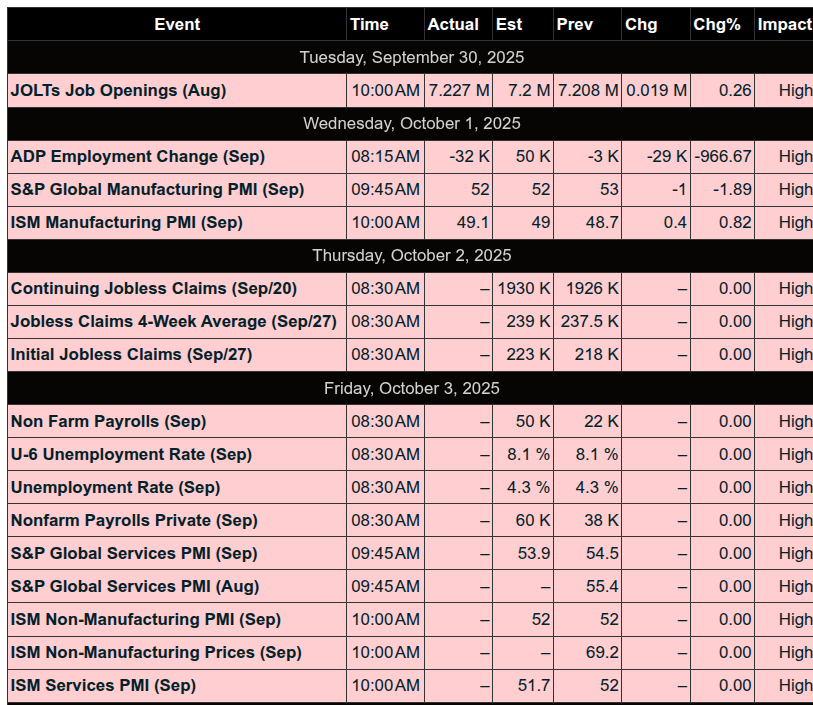This screenshot has height=705, width=813.
Task: Click S&P Services PMI (Aug) previous 55.4
Action: (602, 587)
